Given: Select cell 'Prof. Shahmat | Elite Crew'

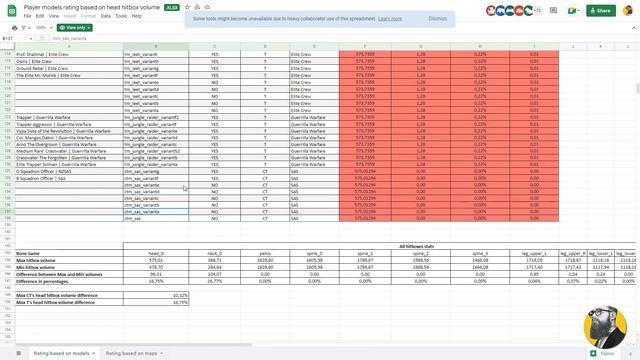Looking at the screenshot, I should [x=69, y=54].
